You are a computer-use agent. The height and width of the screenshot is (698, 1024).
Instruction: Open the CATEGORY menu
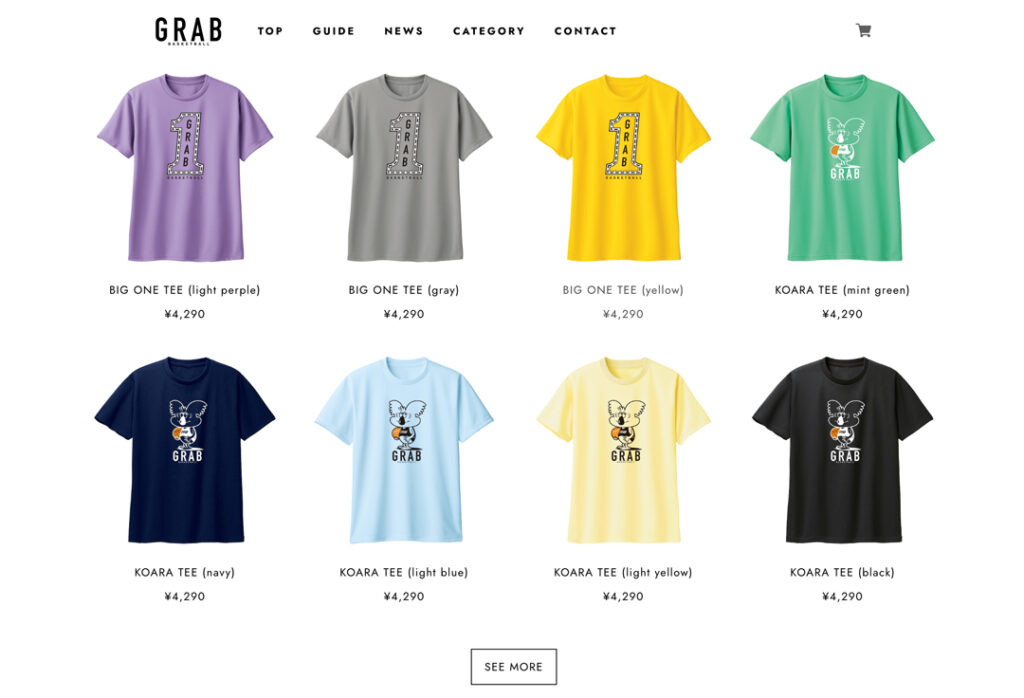coord(488,31)
